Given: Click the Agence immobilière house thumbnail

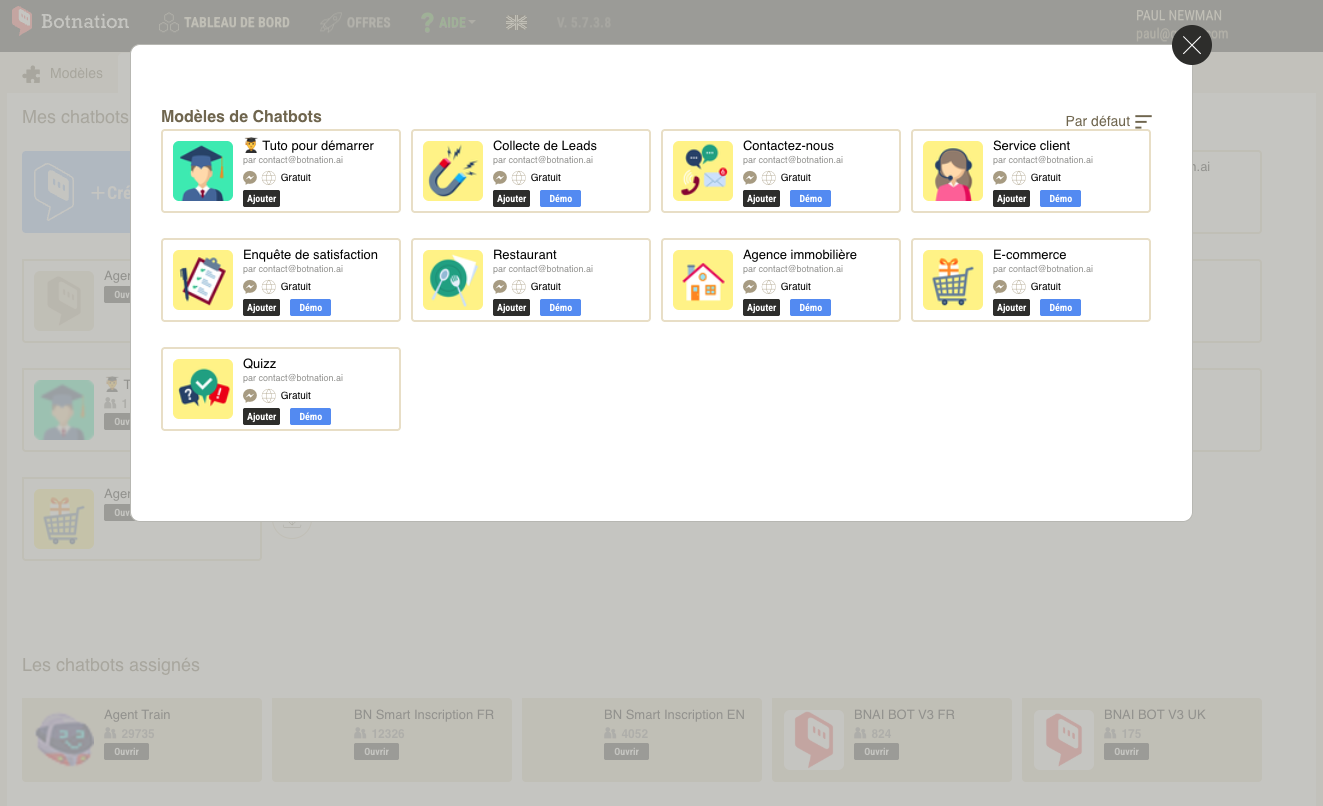Looking at the screenshot, I should tap(703, 280).
